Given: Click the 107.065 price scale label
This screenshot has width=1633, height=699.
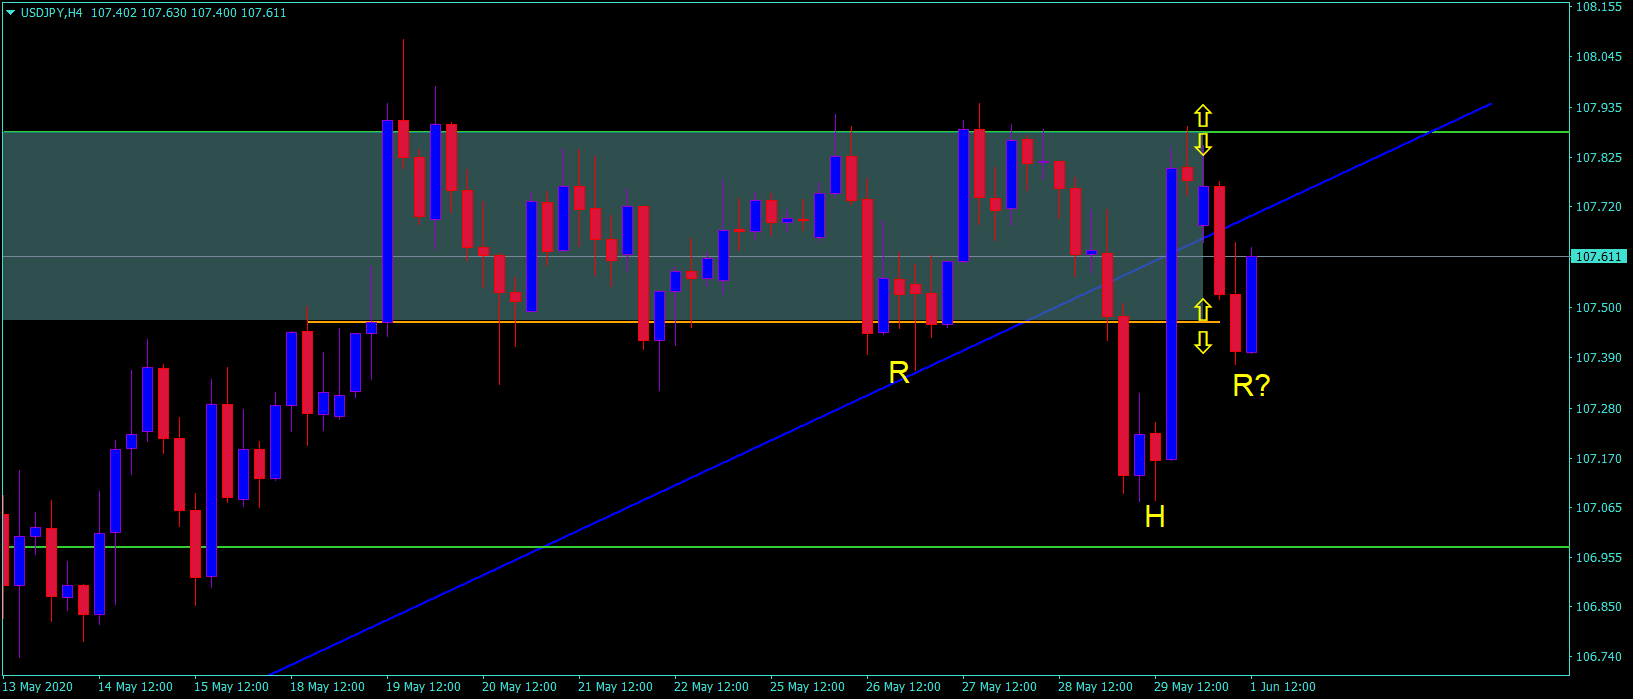Looking at the screenshot, I should [x=1598, y=508].
